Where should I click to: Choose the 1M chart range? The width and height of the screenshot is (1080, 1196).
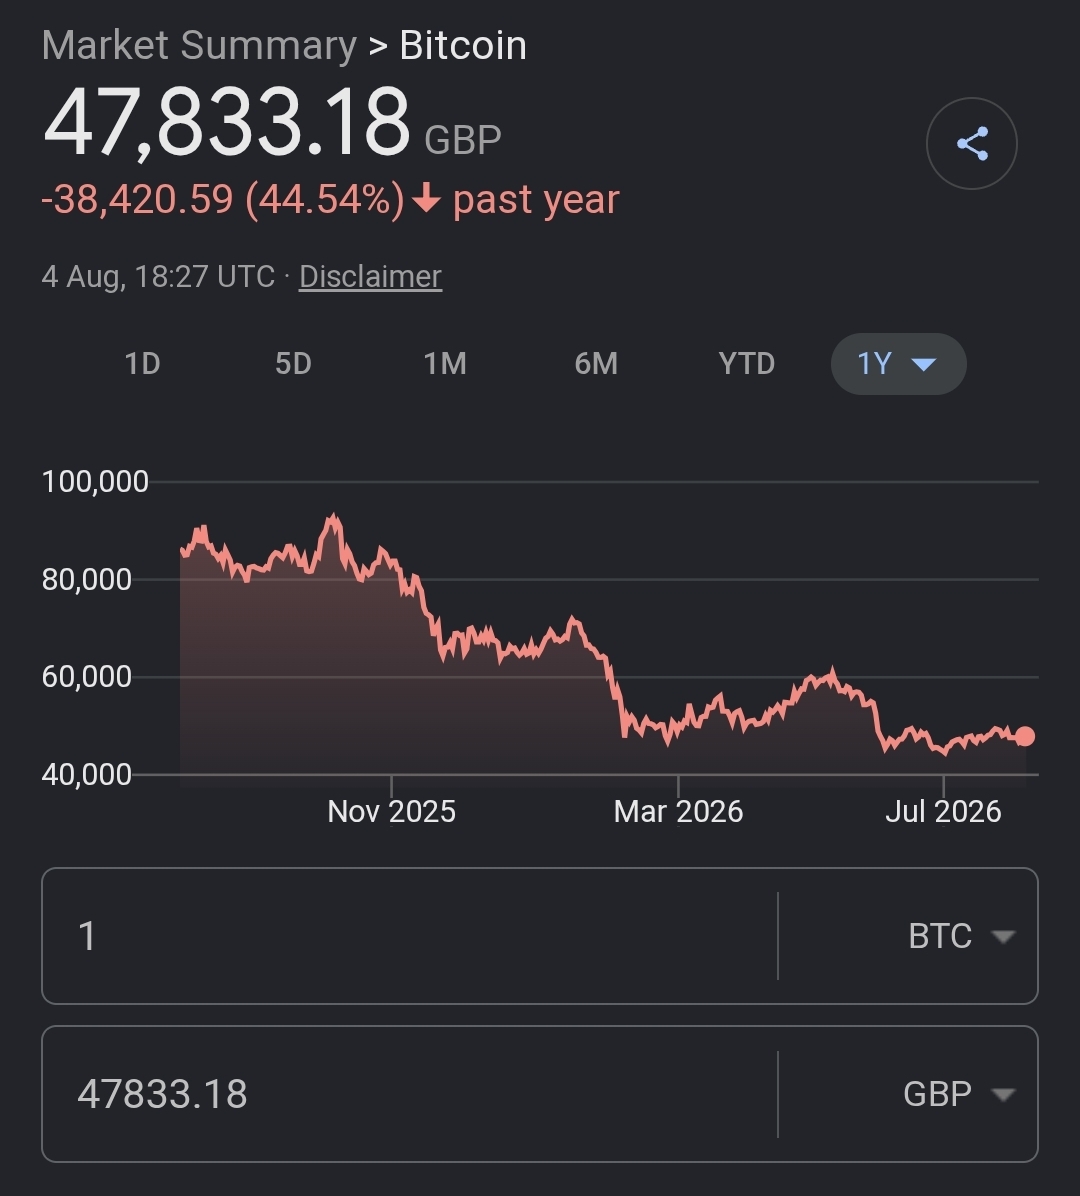tap(445, 364)
